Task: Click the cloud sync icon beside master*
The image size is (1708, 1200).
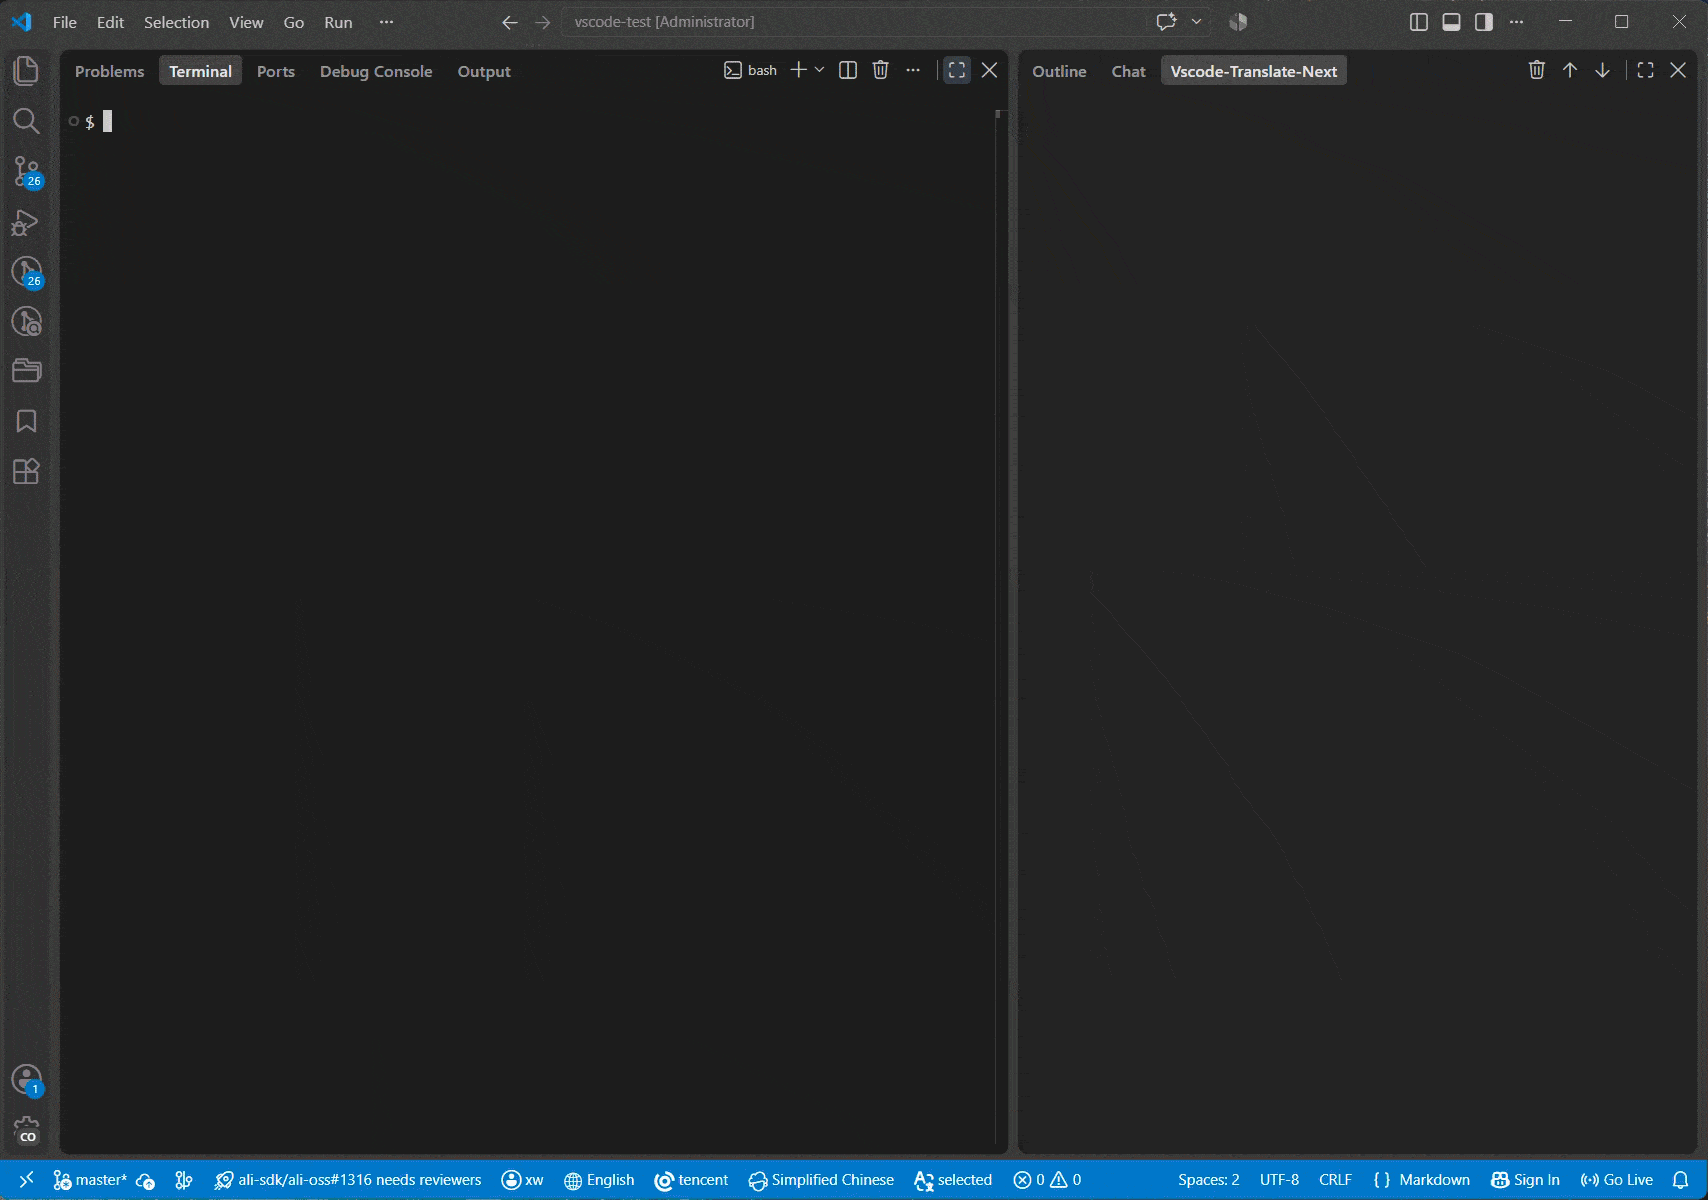Action: pos(146,1181)
